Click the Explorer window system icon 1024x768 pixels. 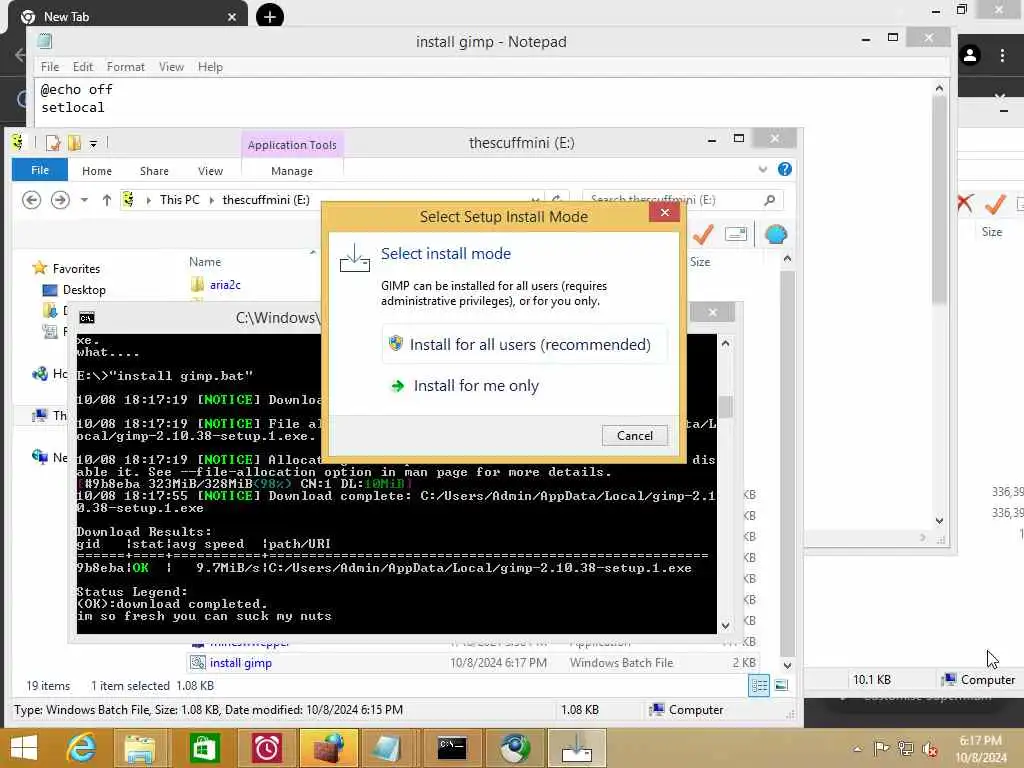(18, 142)
